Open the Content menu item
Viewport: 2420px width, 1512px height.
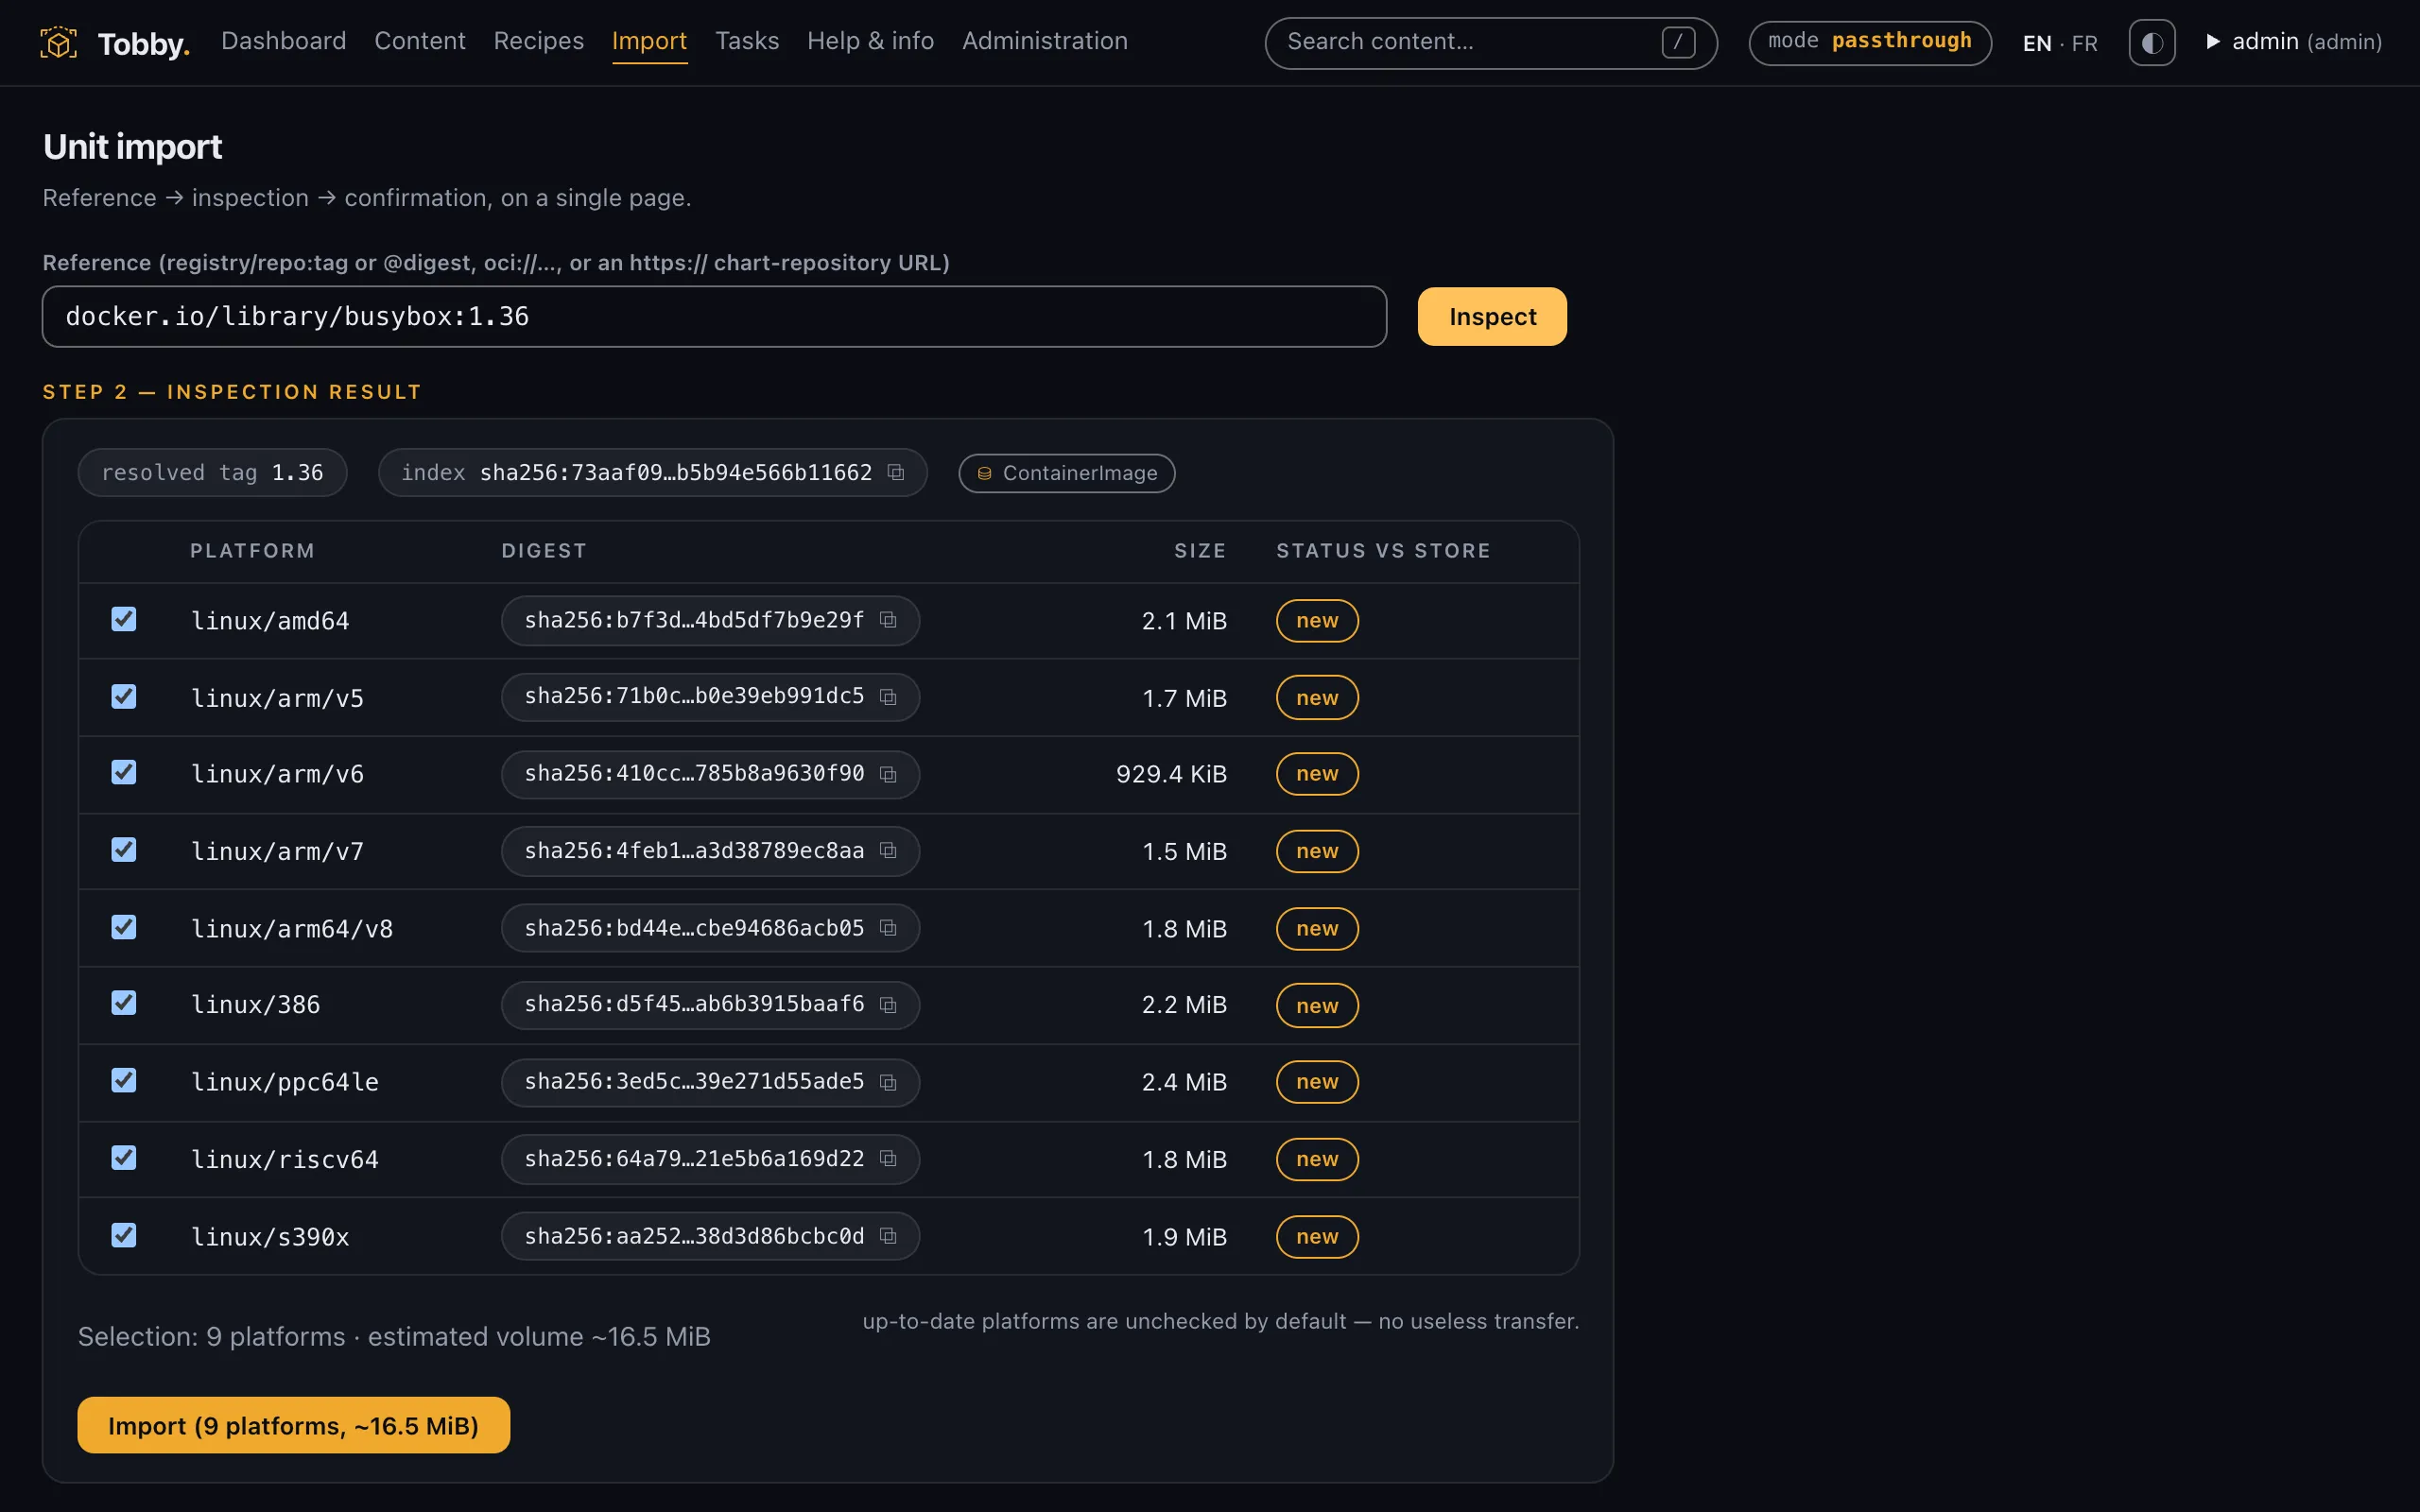pyautogui.click(x=420, y=41)
